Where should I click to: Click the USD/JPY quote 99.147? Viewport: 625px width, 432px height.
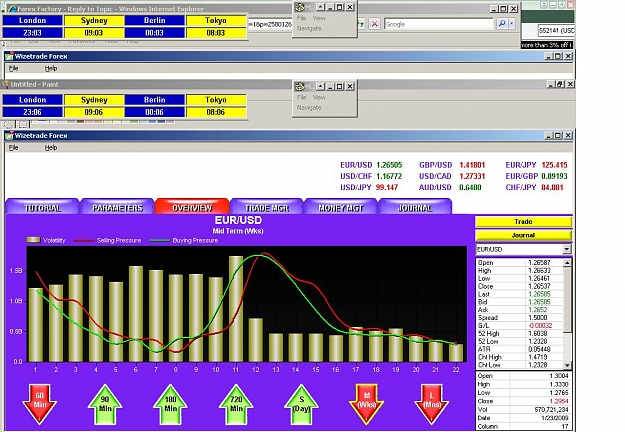387,187
